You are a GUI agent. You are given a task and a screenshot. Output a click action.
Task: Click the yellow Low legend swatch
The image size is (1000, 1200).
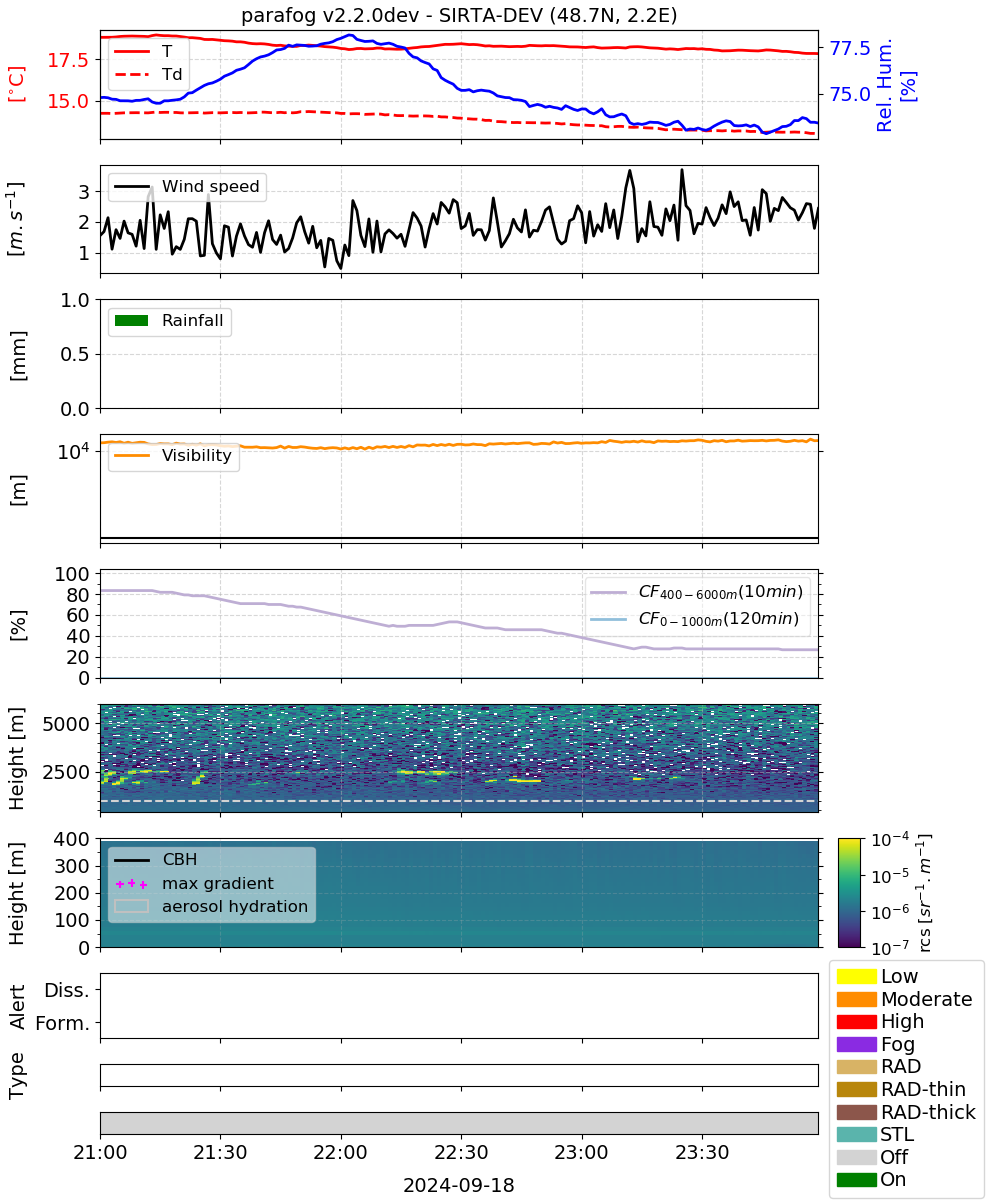pyautogui.click(x=856, y=976)
